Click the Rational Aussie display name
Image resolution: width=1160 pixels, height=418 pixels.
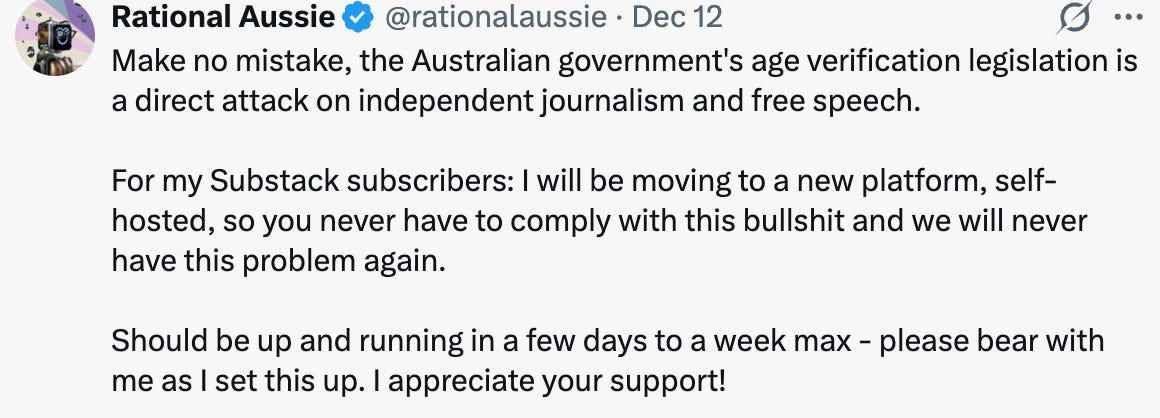(x=223, y=18)
